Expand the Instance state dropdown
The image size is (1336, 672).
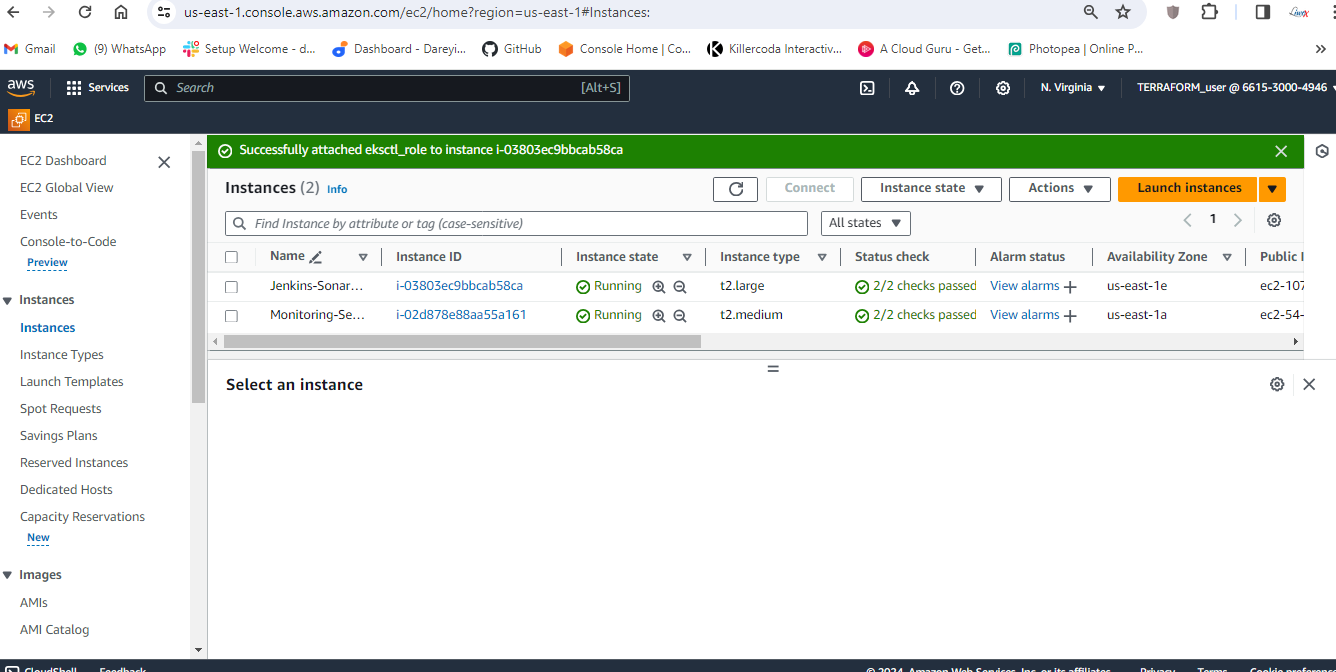point(931,189)
